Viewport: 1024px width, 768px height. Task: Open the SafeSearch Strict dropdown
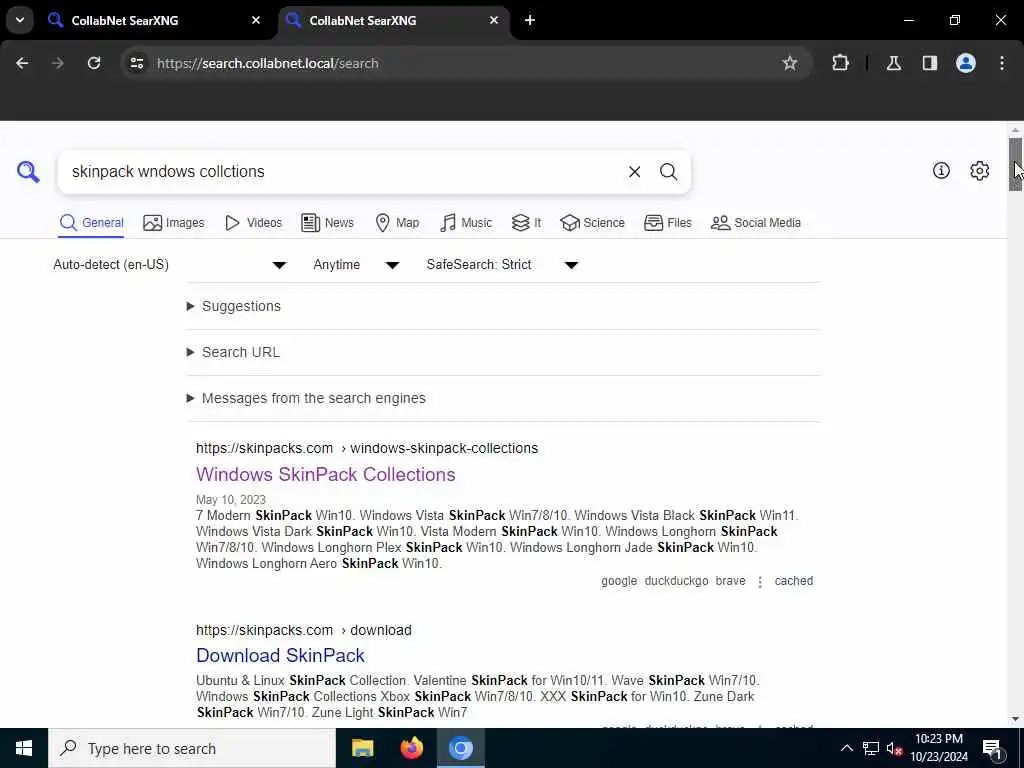[502, 264]
